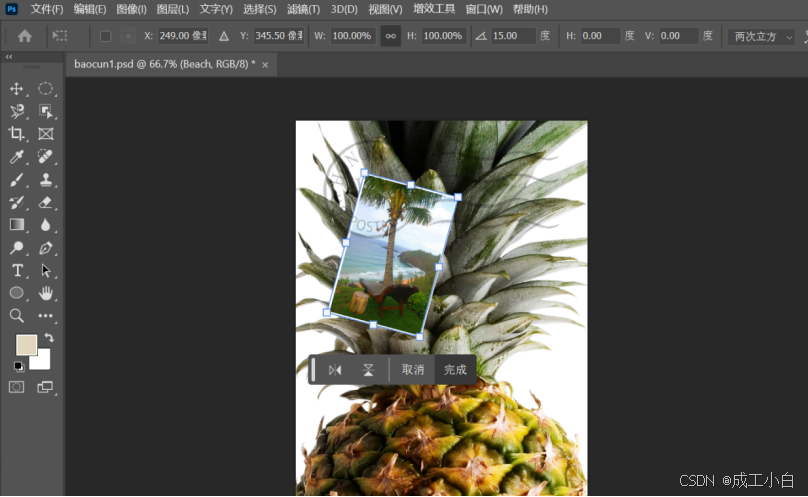This screenshot has height=497, width=808.
Task: Click the vertical skew V field 0.00
Action: coord(678,36)
